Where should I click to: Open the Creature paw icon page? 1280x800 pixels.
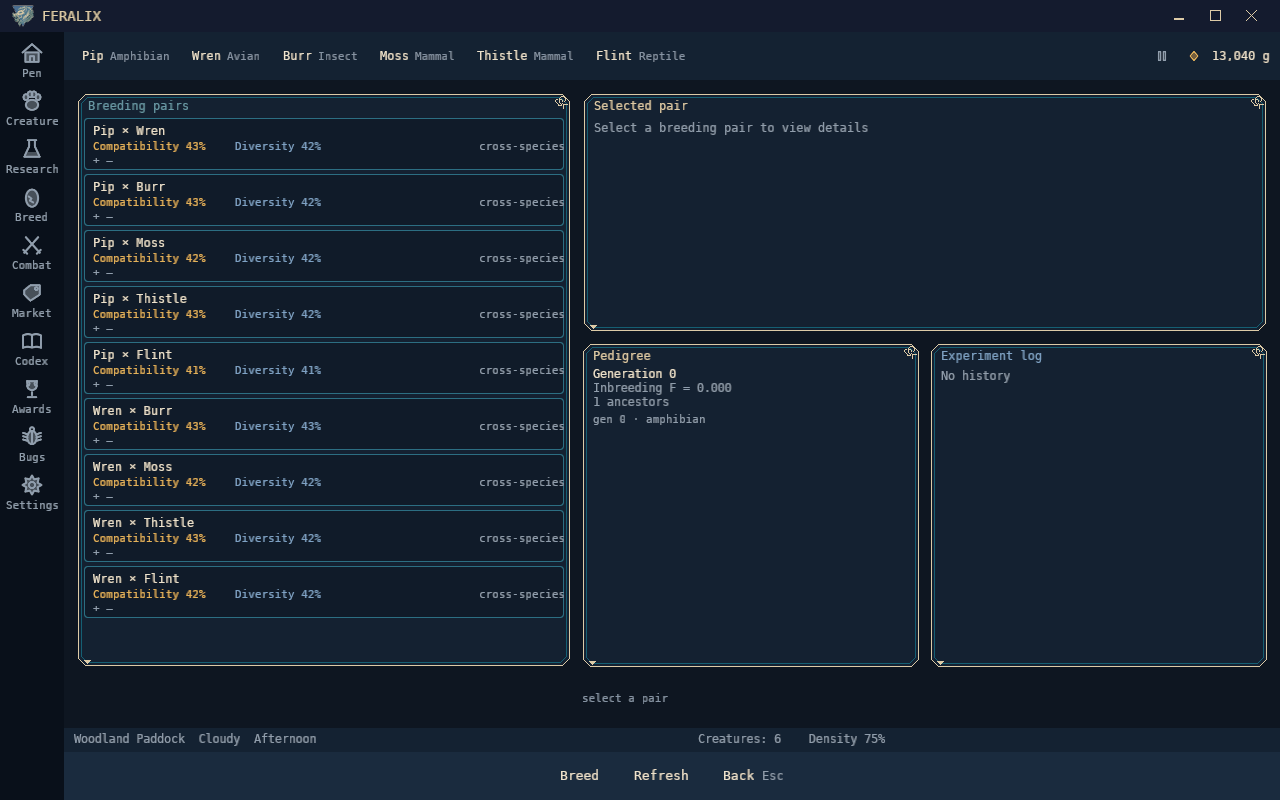32,108
